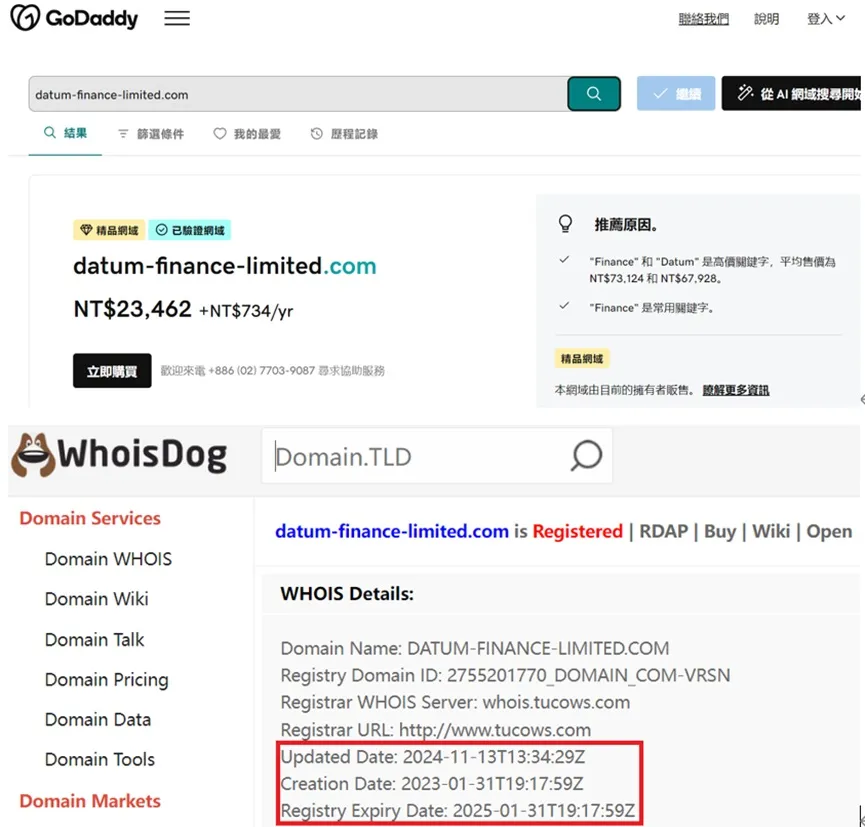Image resolution: width=865 pixels, height=827 pixels.
Task: Click the 'Registry Domain ID' line
Action: [x=505, y=675]
